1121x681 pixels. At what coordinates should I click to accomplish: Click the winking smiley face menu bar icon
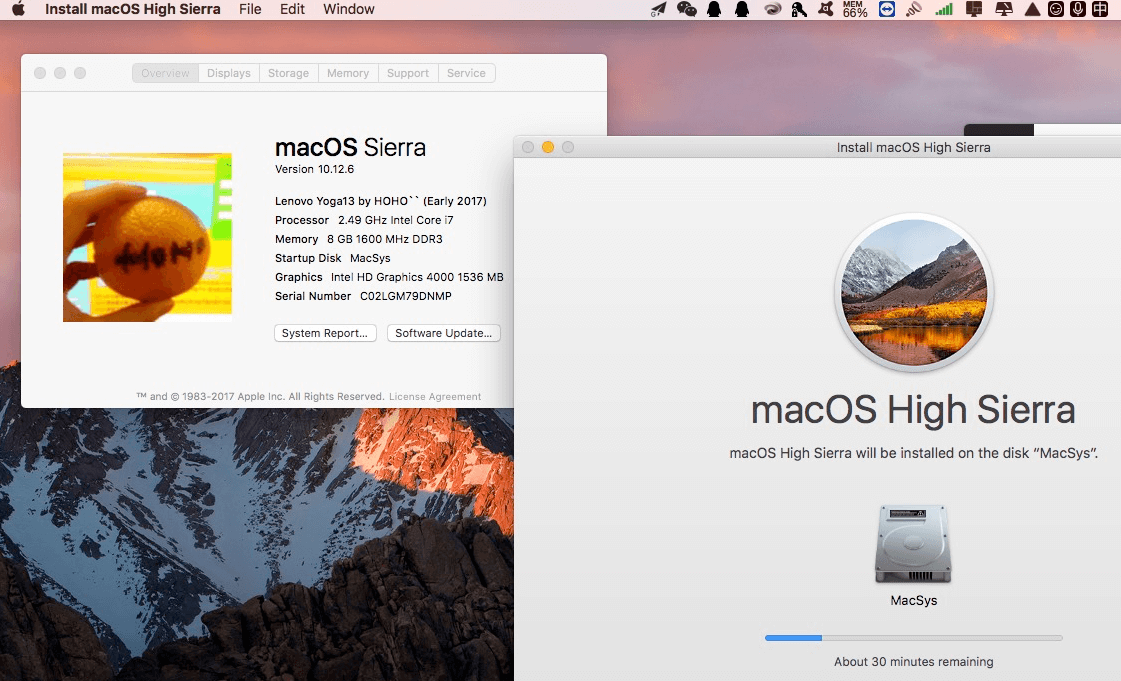pos(1055,9)
